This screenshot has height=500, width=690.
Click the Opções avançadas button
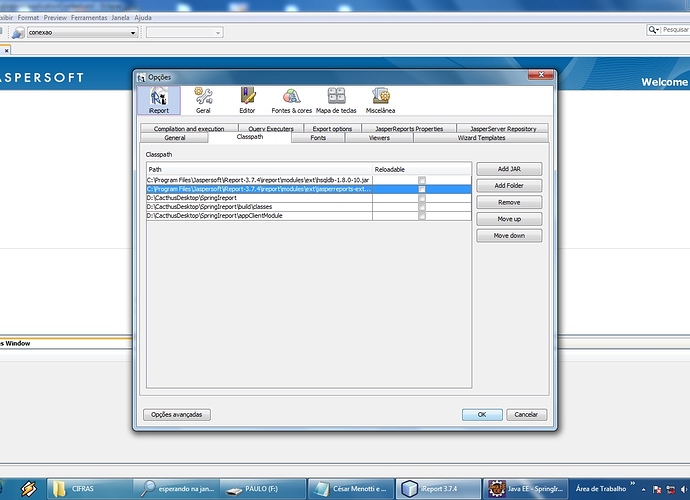[x=176, y=415]
